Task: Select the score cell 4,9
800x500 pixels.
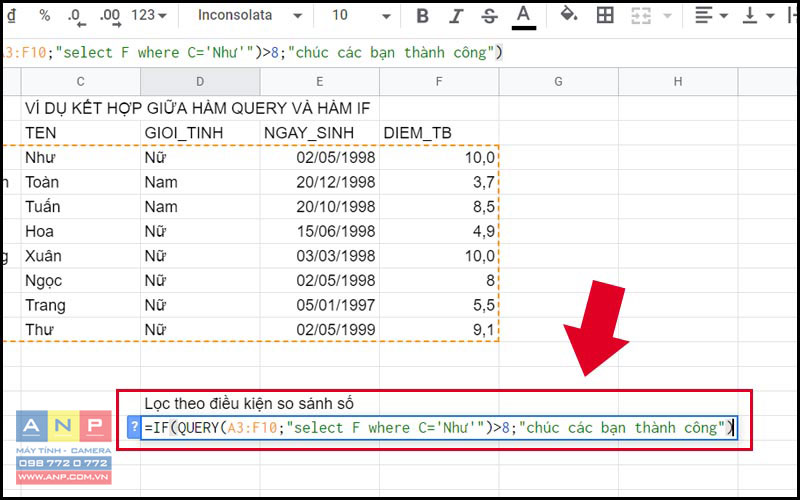Action: point(439,231)
